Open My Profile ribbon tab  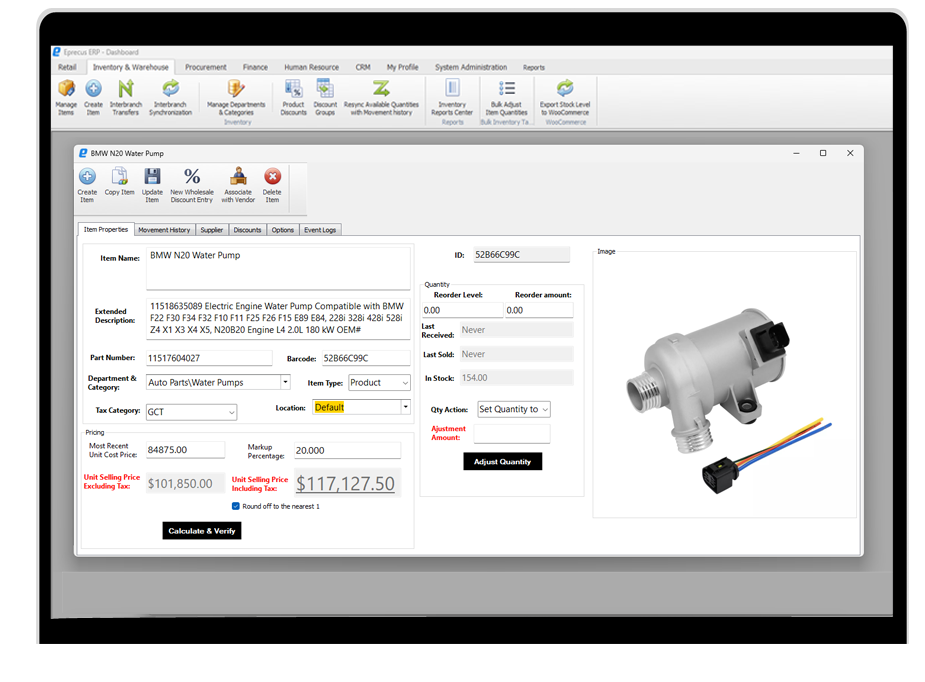click(x=402, y=67)
